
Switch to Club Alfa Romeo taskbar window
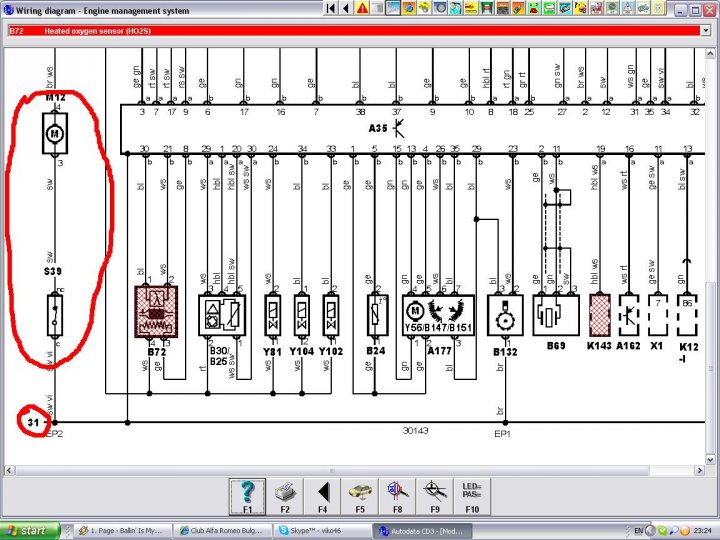click(x=221, y=530)
